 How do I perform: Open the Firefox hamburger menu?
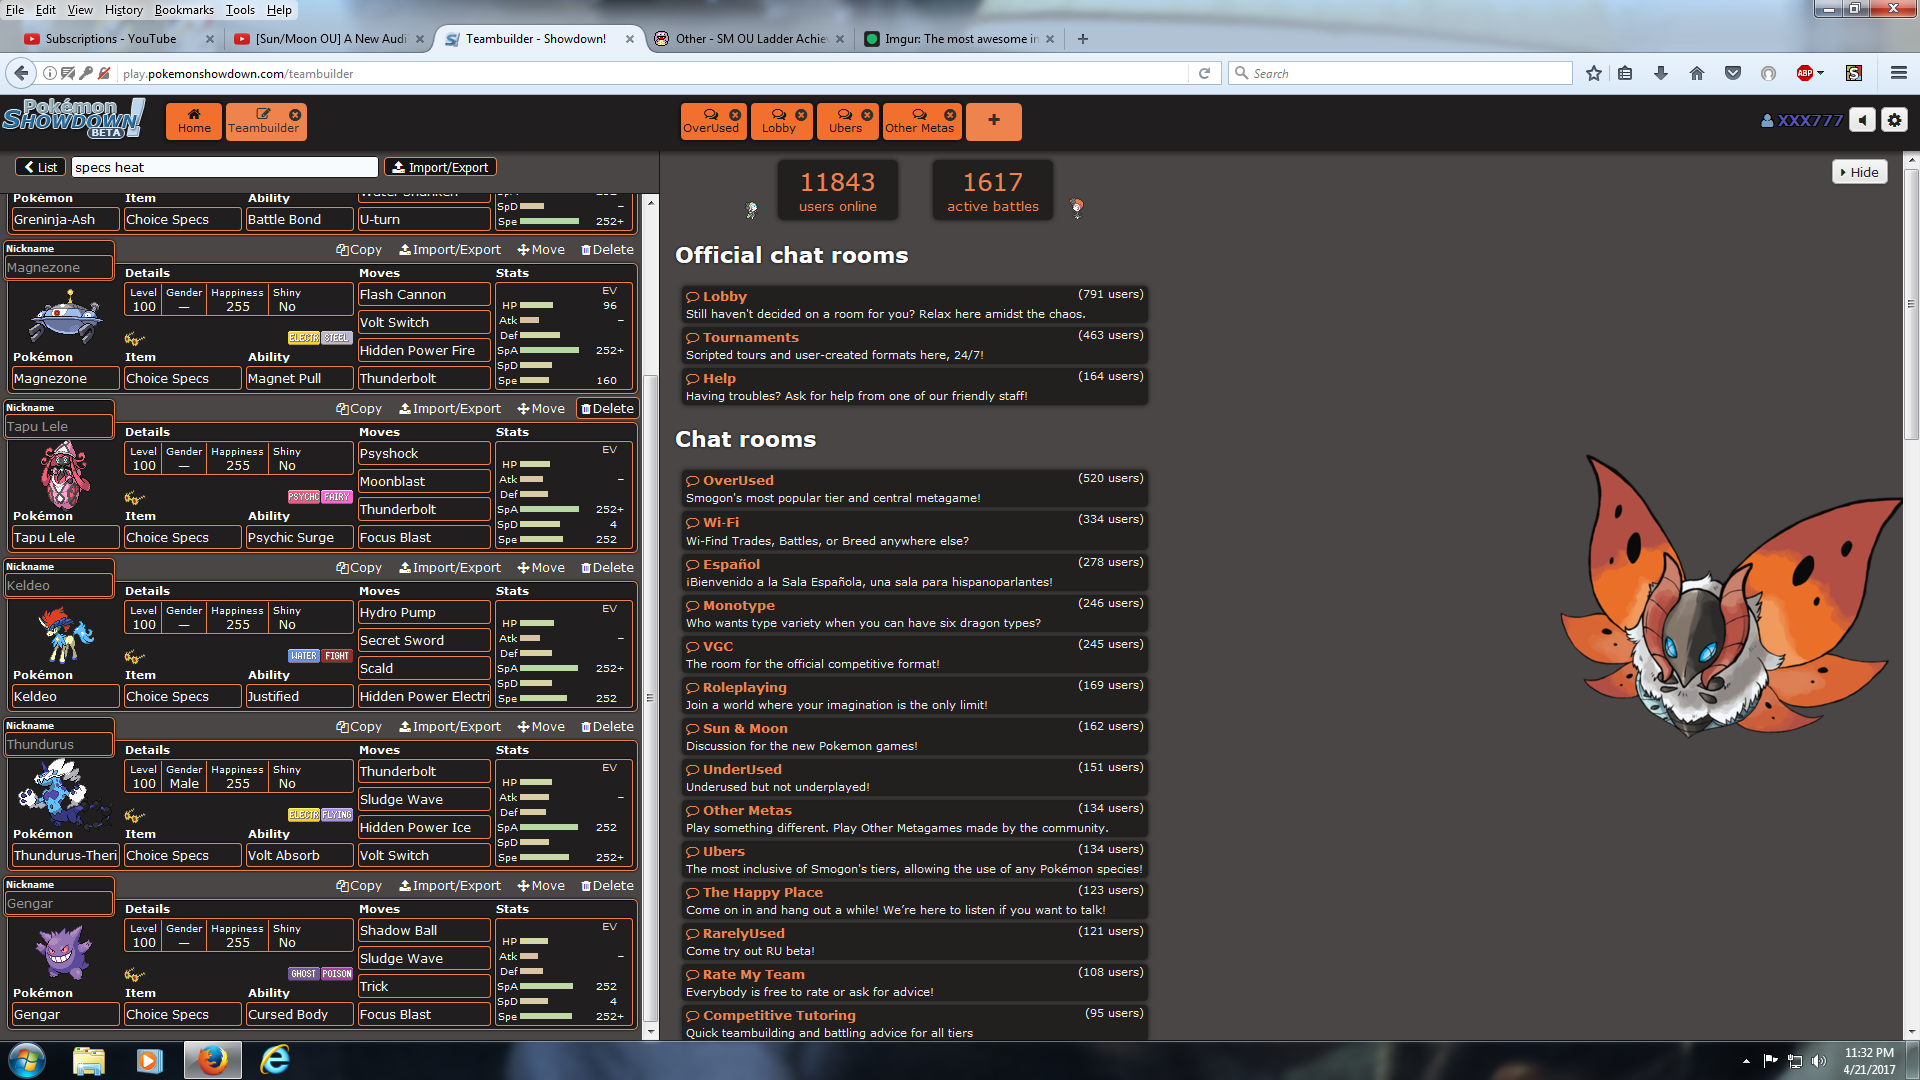click(x=1898, y=73)
